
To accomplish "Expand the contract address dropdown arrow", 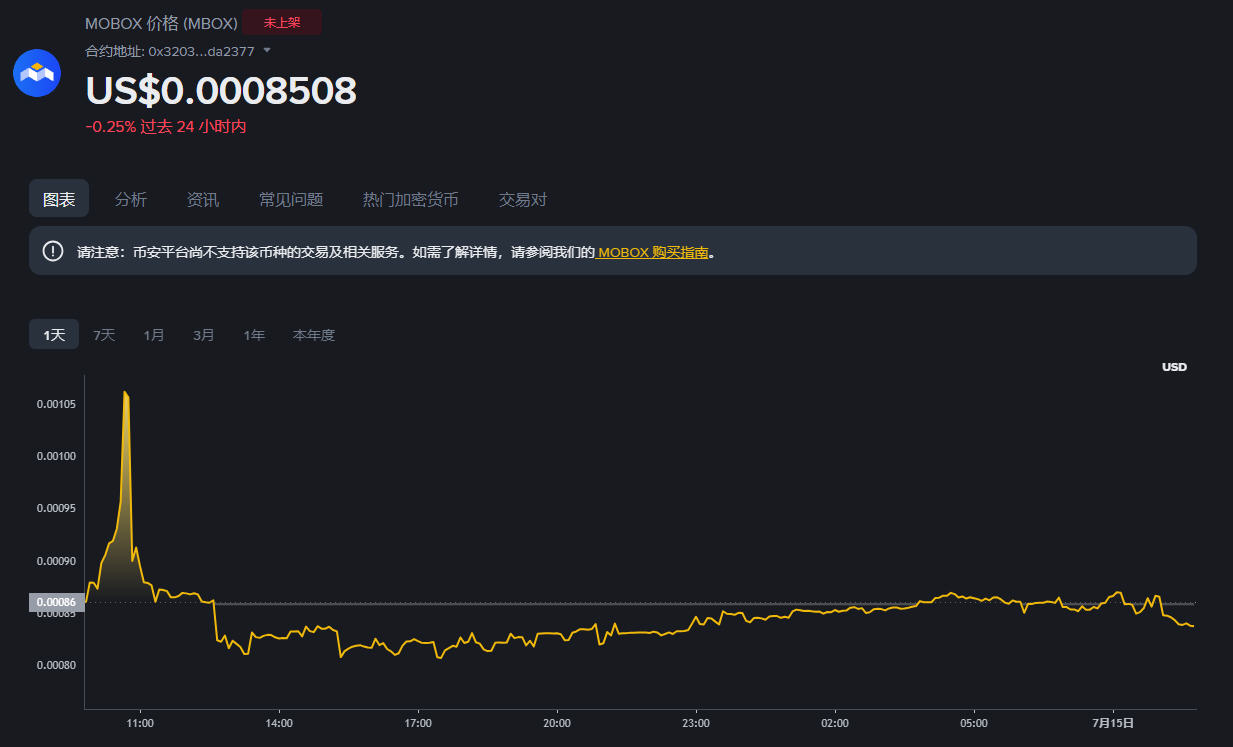I will click(x=267, y=50).
